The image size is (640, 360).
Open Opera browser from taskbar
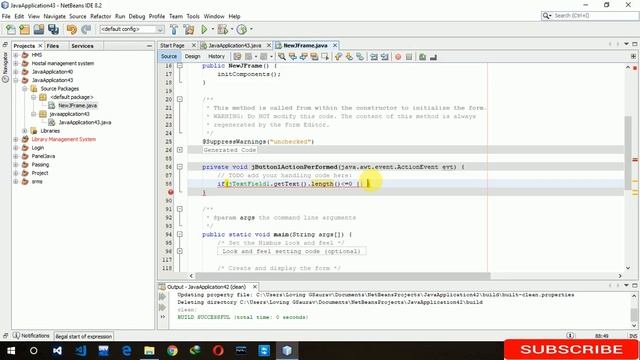pyautogui.click(x=218, y=351)
